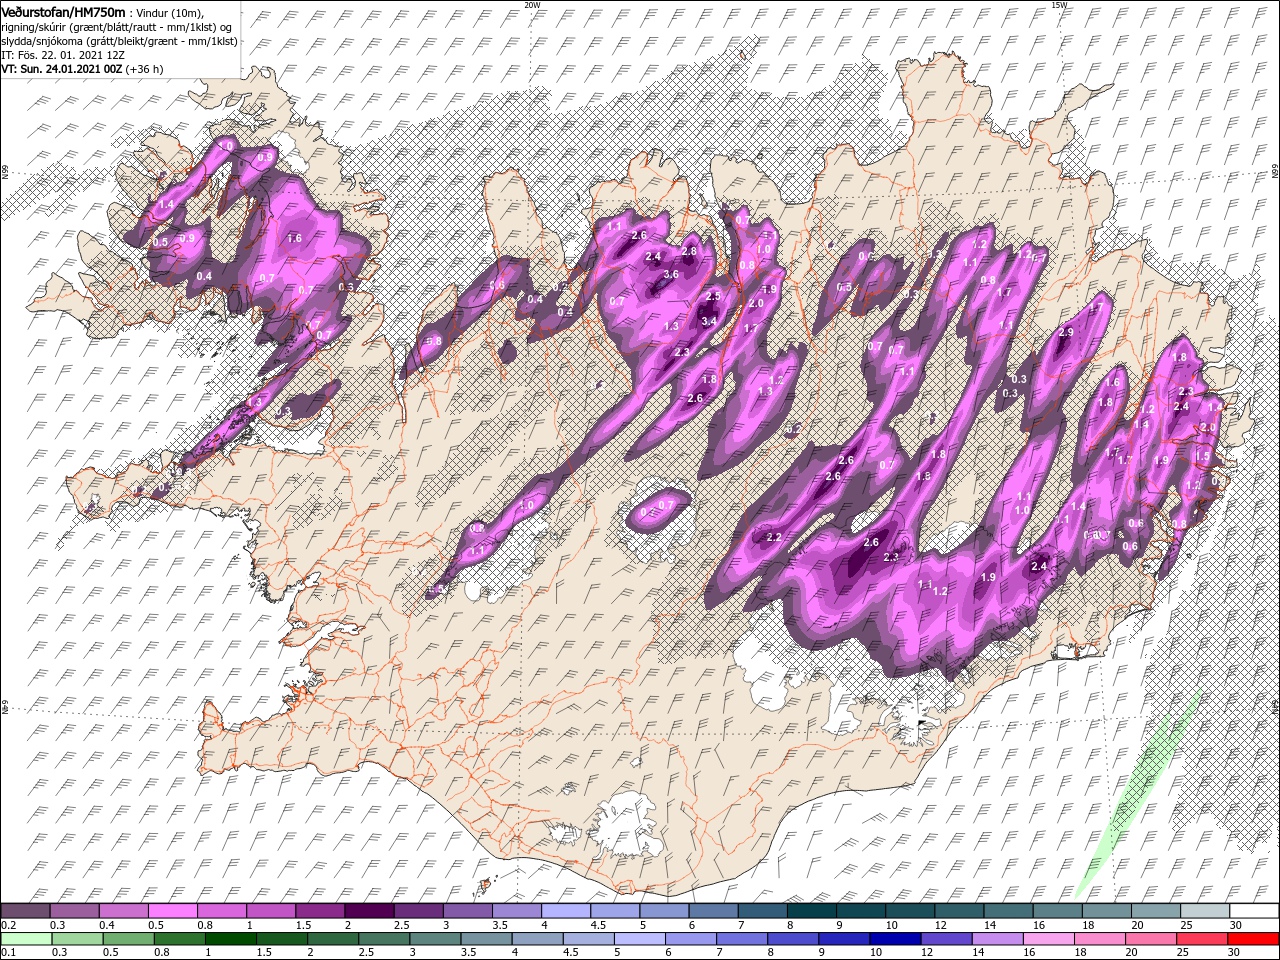Select the 25 light gray swatch, upper legend
This screenshot has width=1280, height=960.
1204,911
